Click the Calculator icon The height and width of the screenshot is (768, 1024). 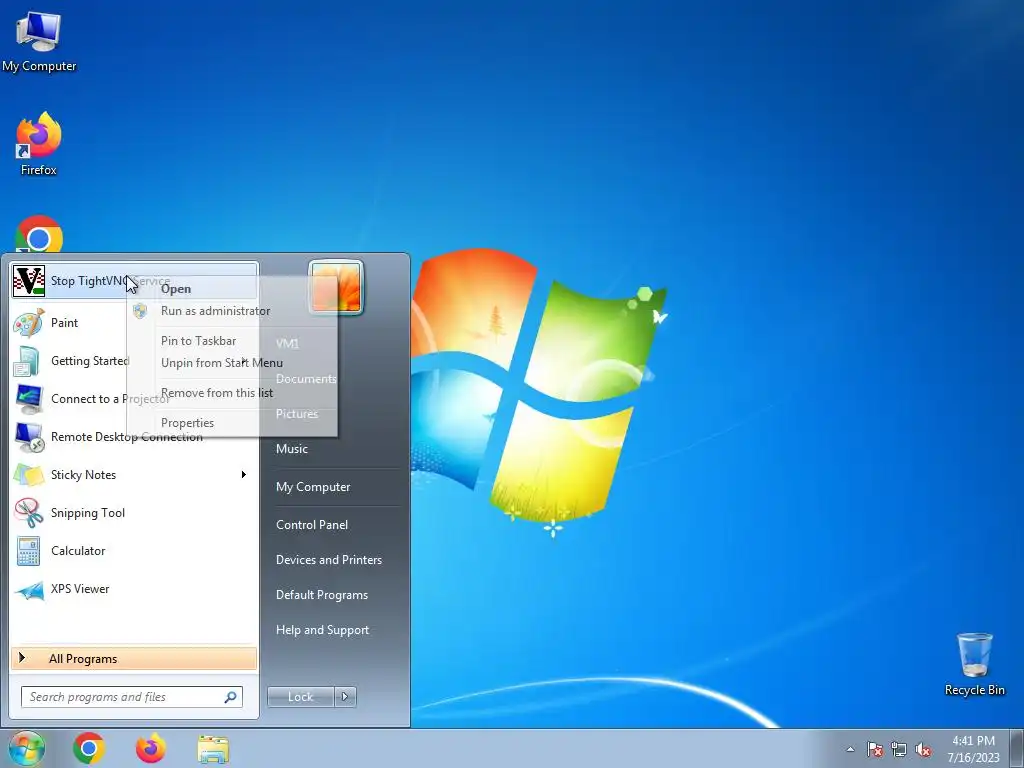(29, 551)
